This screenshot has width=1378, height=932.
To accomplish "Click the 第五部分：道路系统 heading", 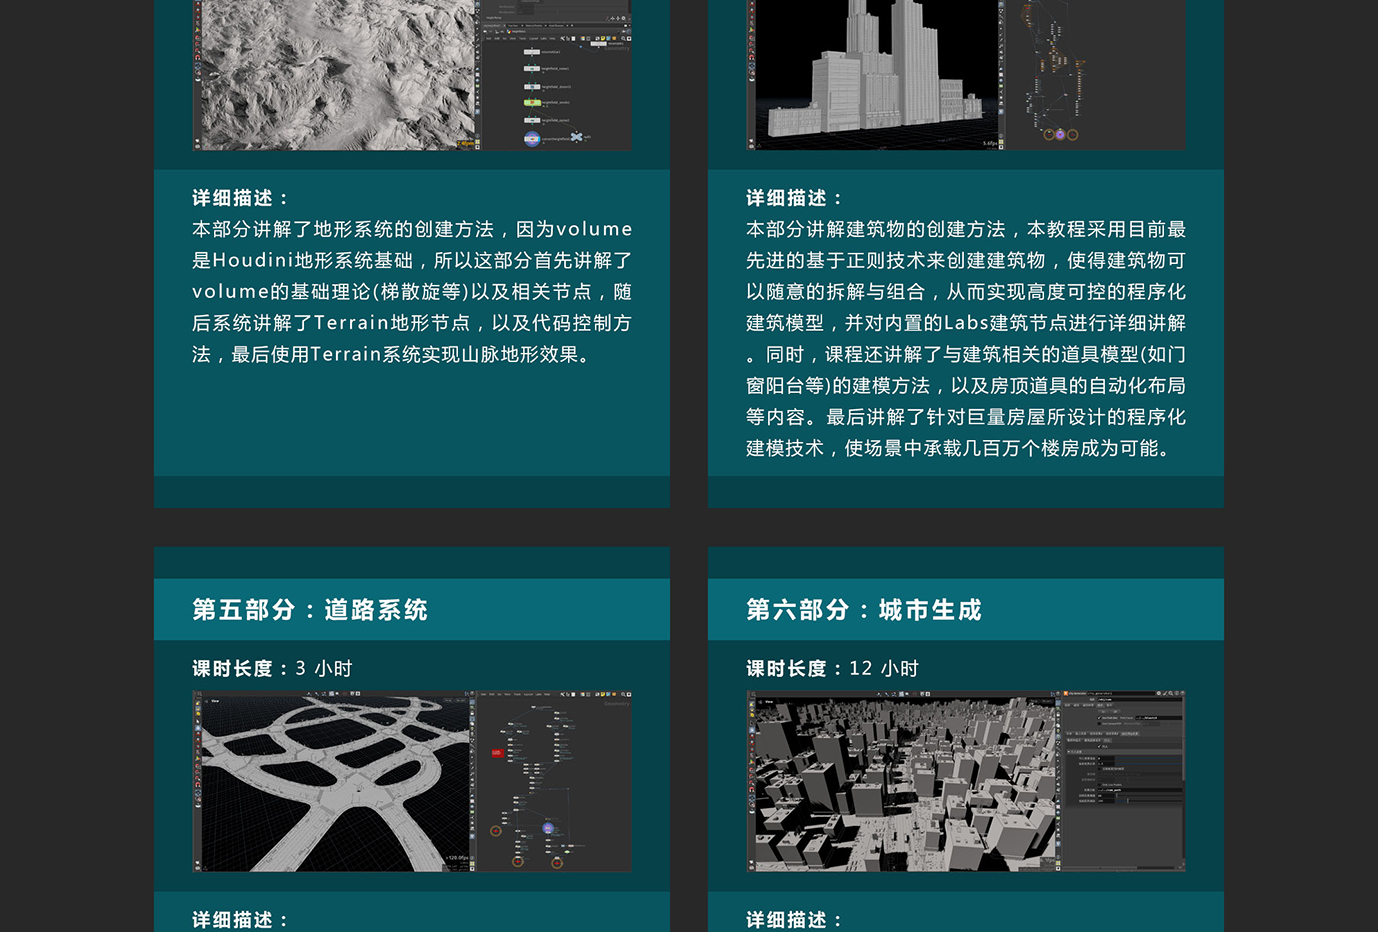I will pos(309,610).
